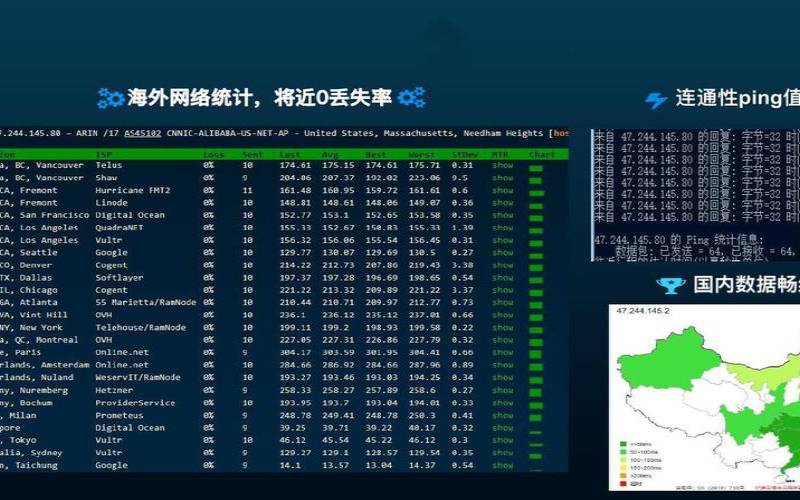Click the 连通性ping值 heading text
800x500 pixels.
click(x=738, y=98)
